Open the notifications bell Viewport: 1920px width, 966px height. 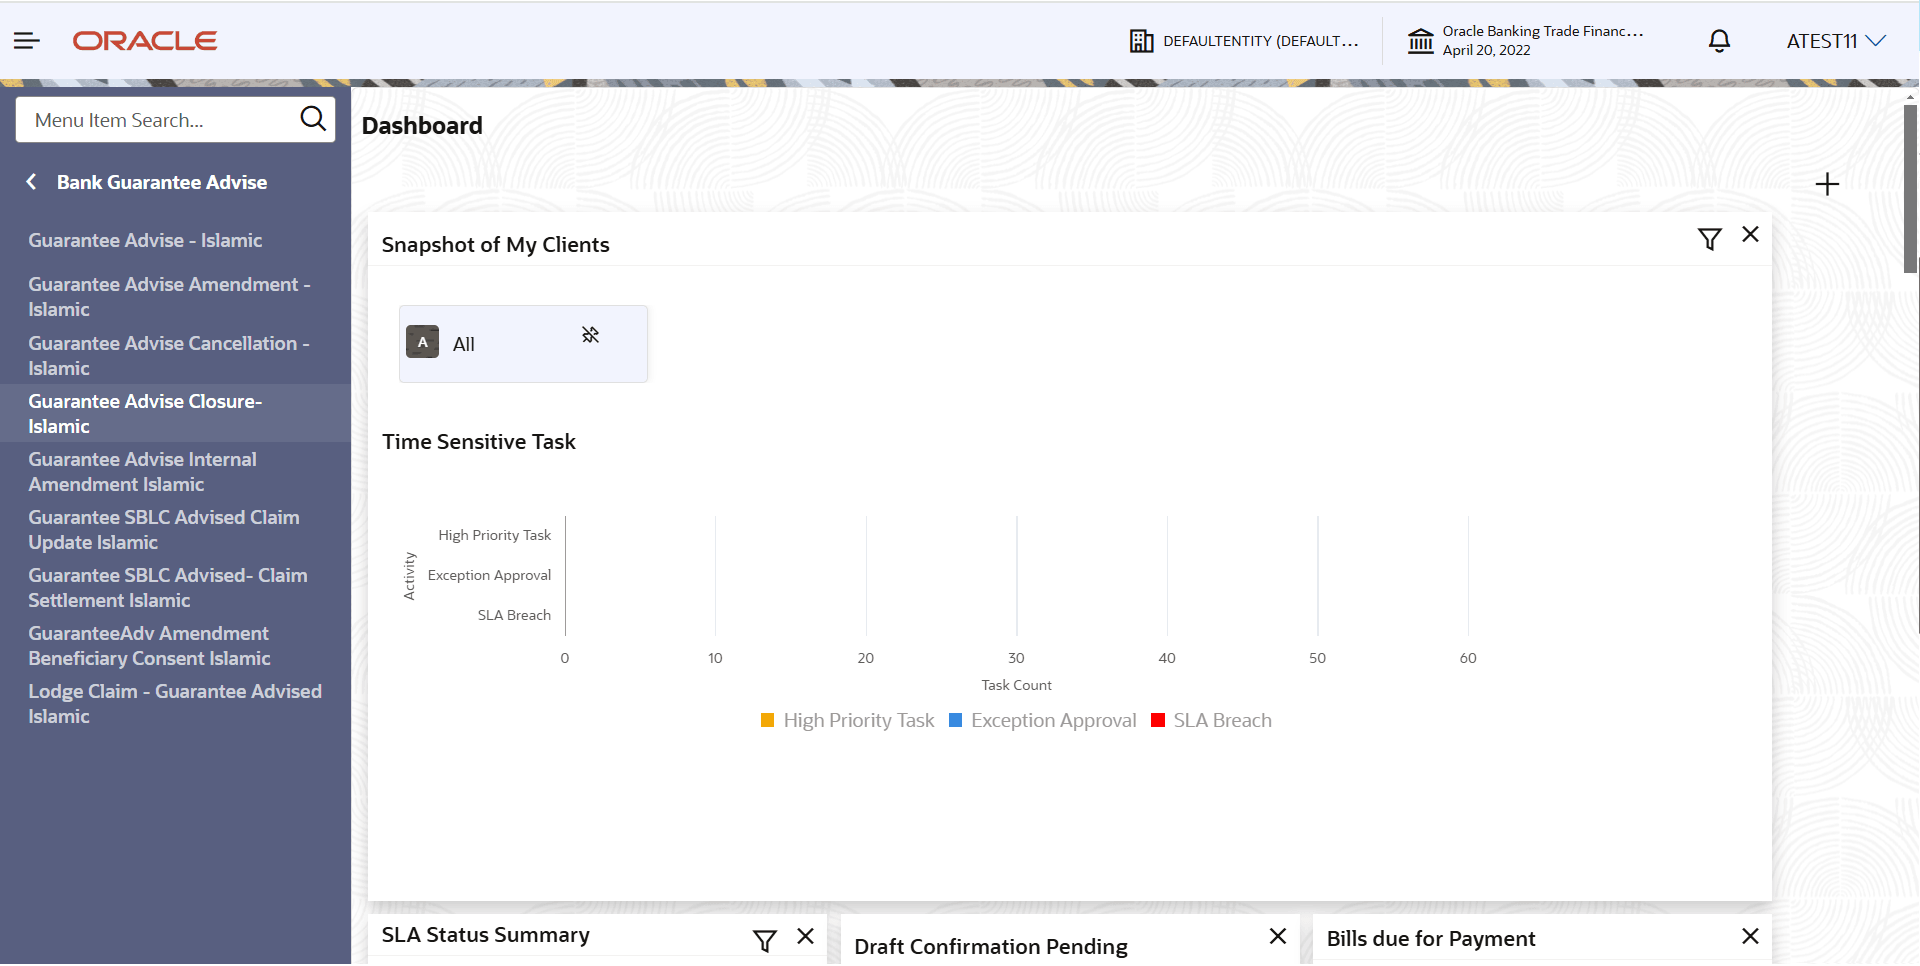tap(1719, 41)
